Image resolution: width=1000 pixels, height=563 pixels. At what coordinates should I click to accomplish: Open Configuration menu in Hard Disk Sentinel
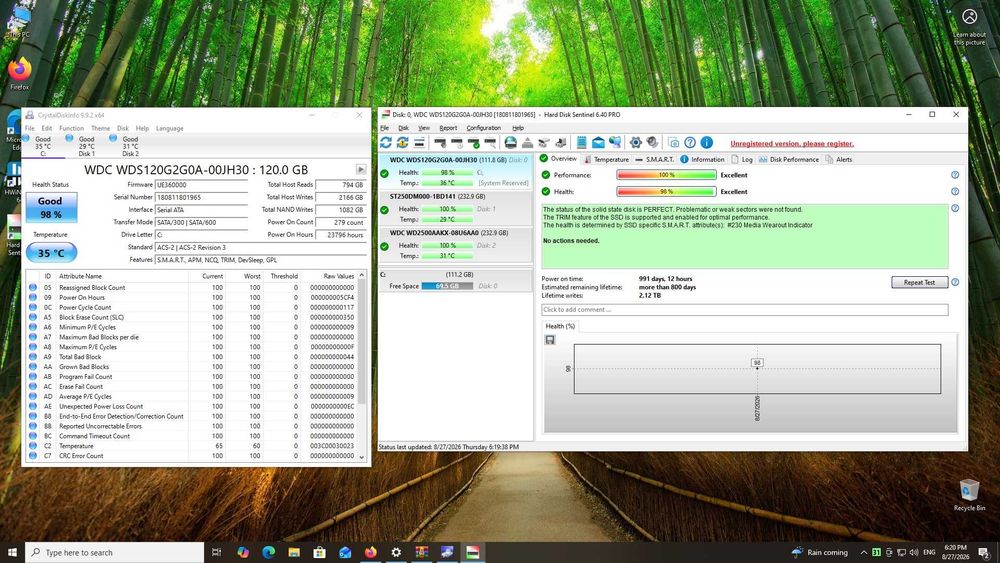pyautogui.click(x=483, y=128)
